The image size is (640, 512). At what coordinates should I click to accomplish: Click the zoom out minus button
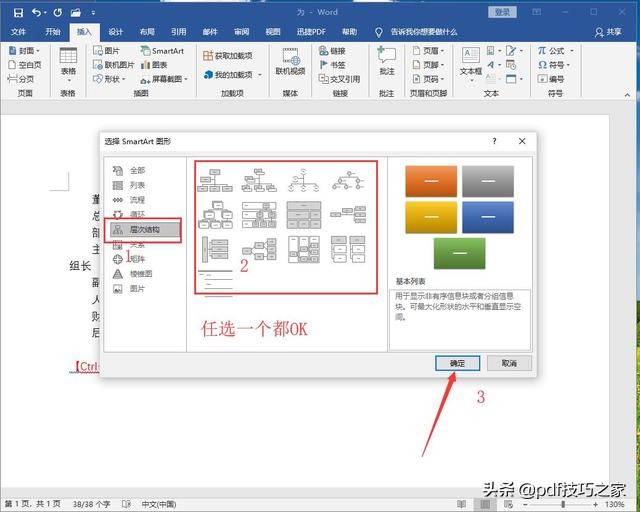tap(524, 505)
